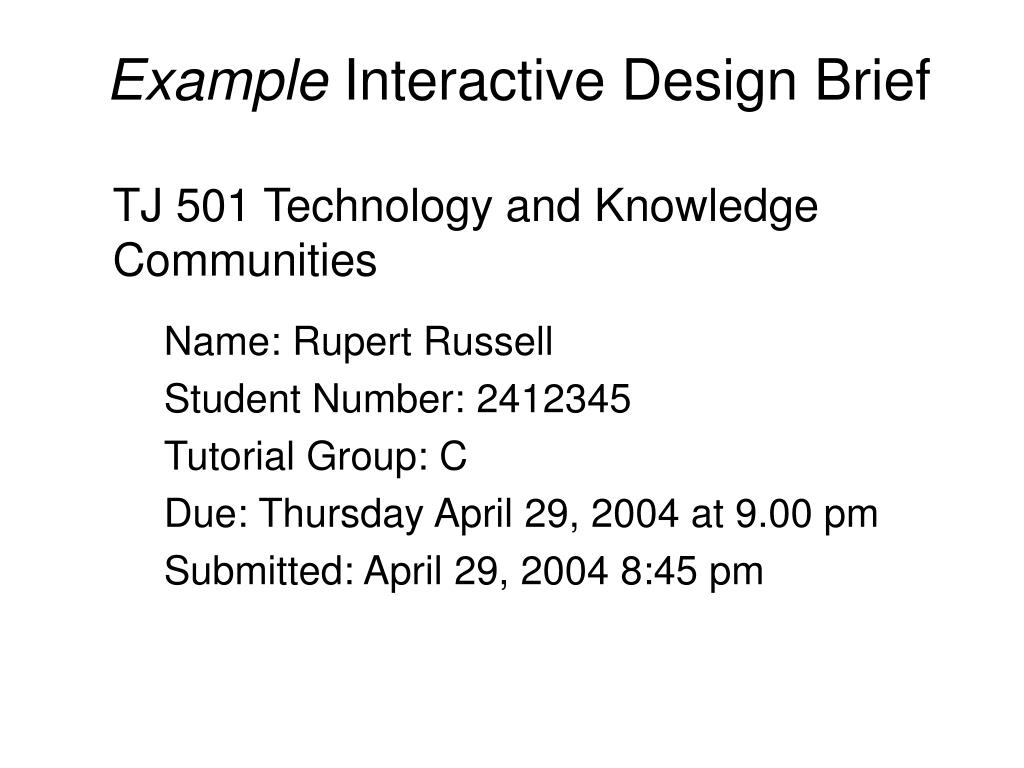
Task: Click the italic word Example in title
Action: [220, 82]
